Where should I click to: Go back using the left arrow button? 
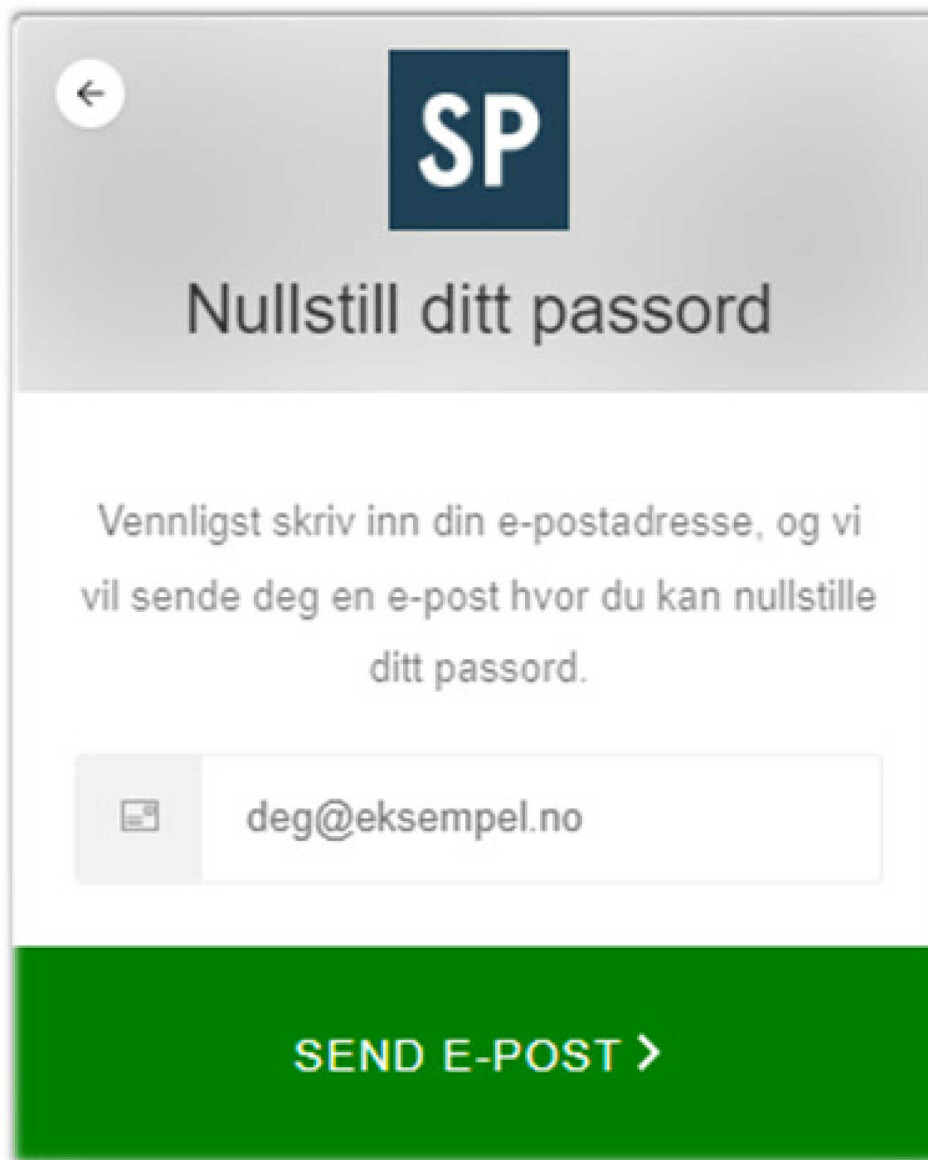pos(90,94)
